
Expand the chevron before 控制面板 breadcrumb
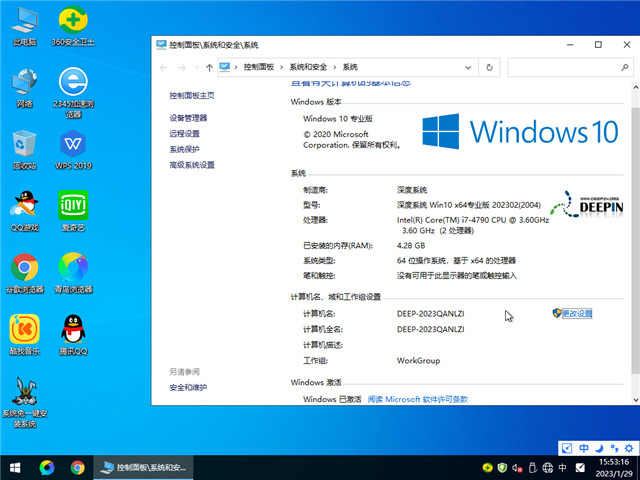236,67
